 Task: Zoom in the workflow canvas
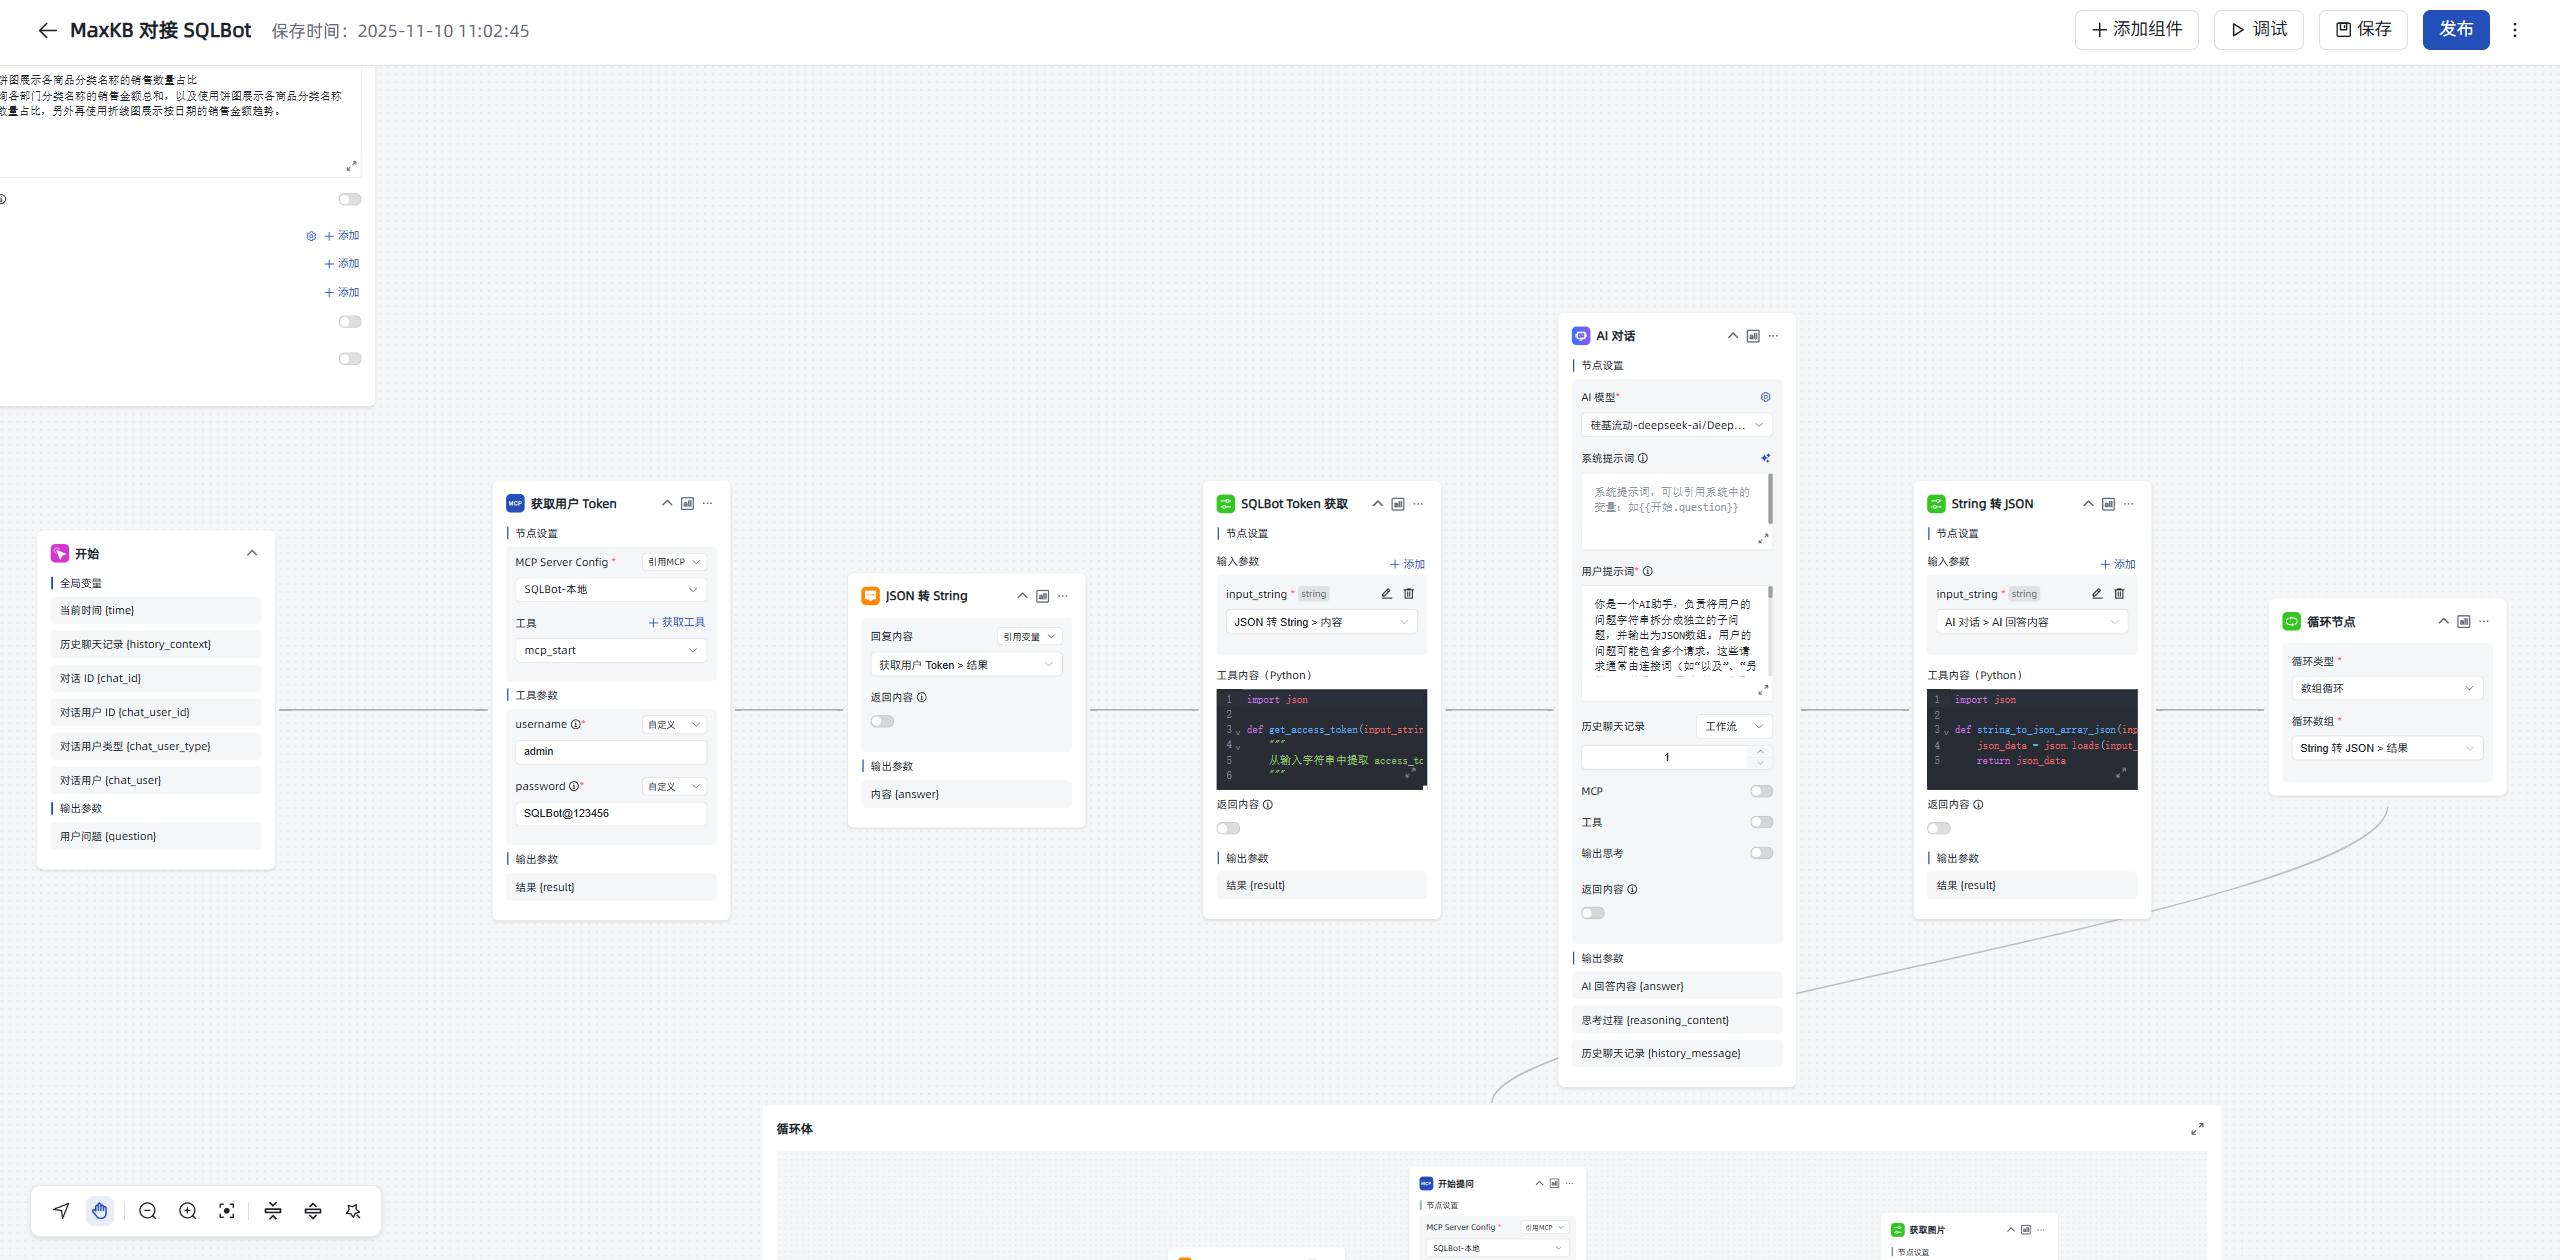(187, 1211)
